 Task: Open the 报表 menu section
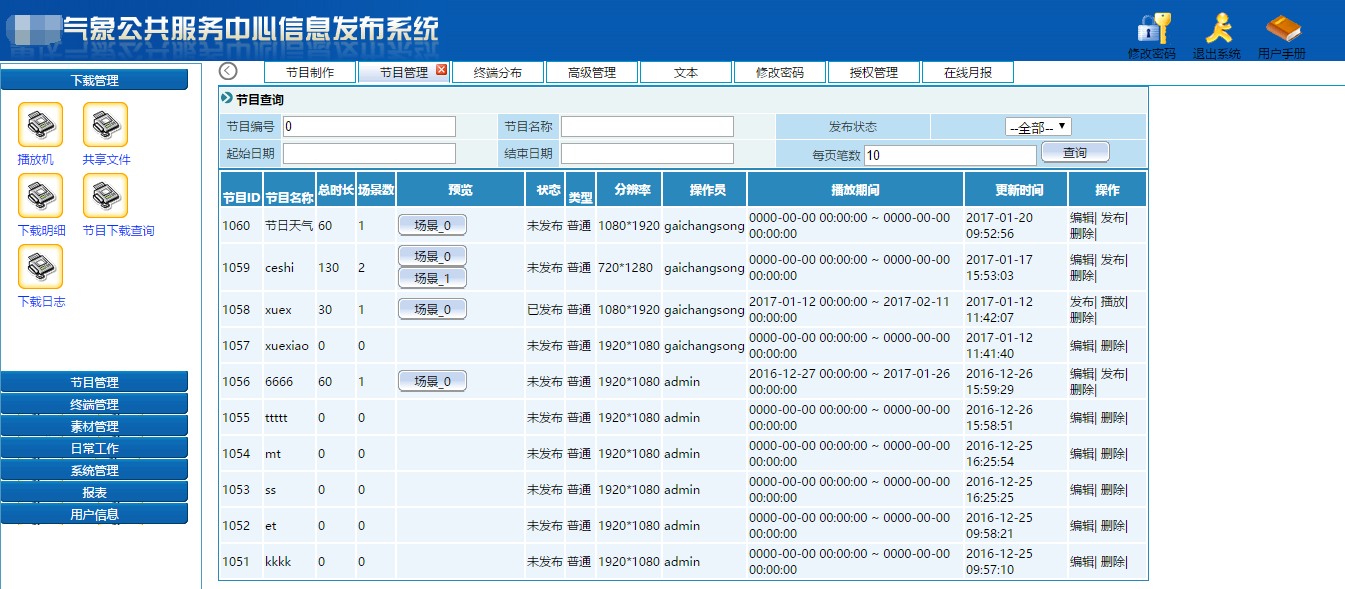coord(94,491)
